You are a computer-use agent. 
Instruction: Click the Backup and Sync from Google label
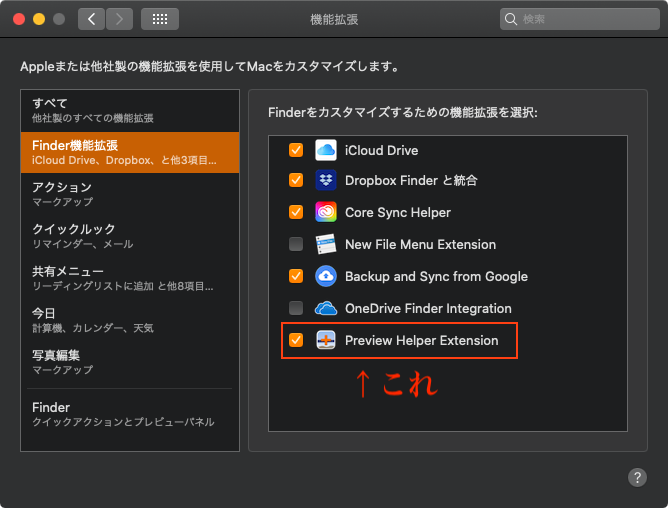coord(436,277)
